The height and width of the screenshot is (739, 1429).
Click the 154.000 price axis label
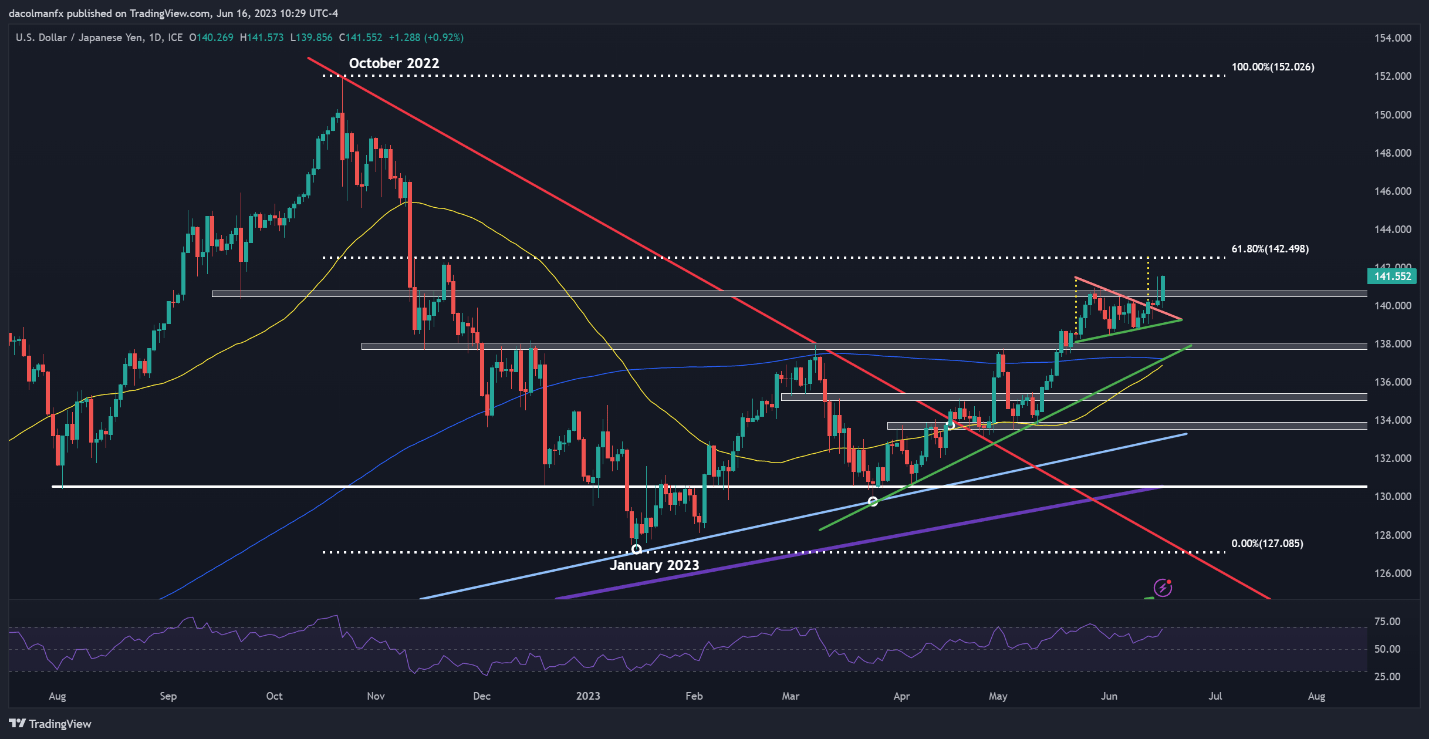coord(1391,38)
